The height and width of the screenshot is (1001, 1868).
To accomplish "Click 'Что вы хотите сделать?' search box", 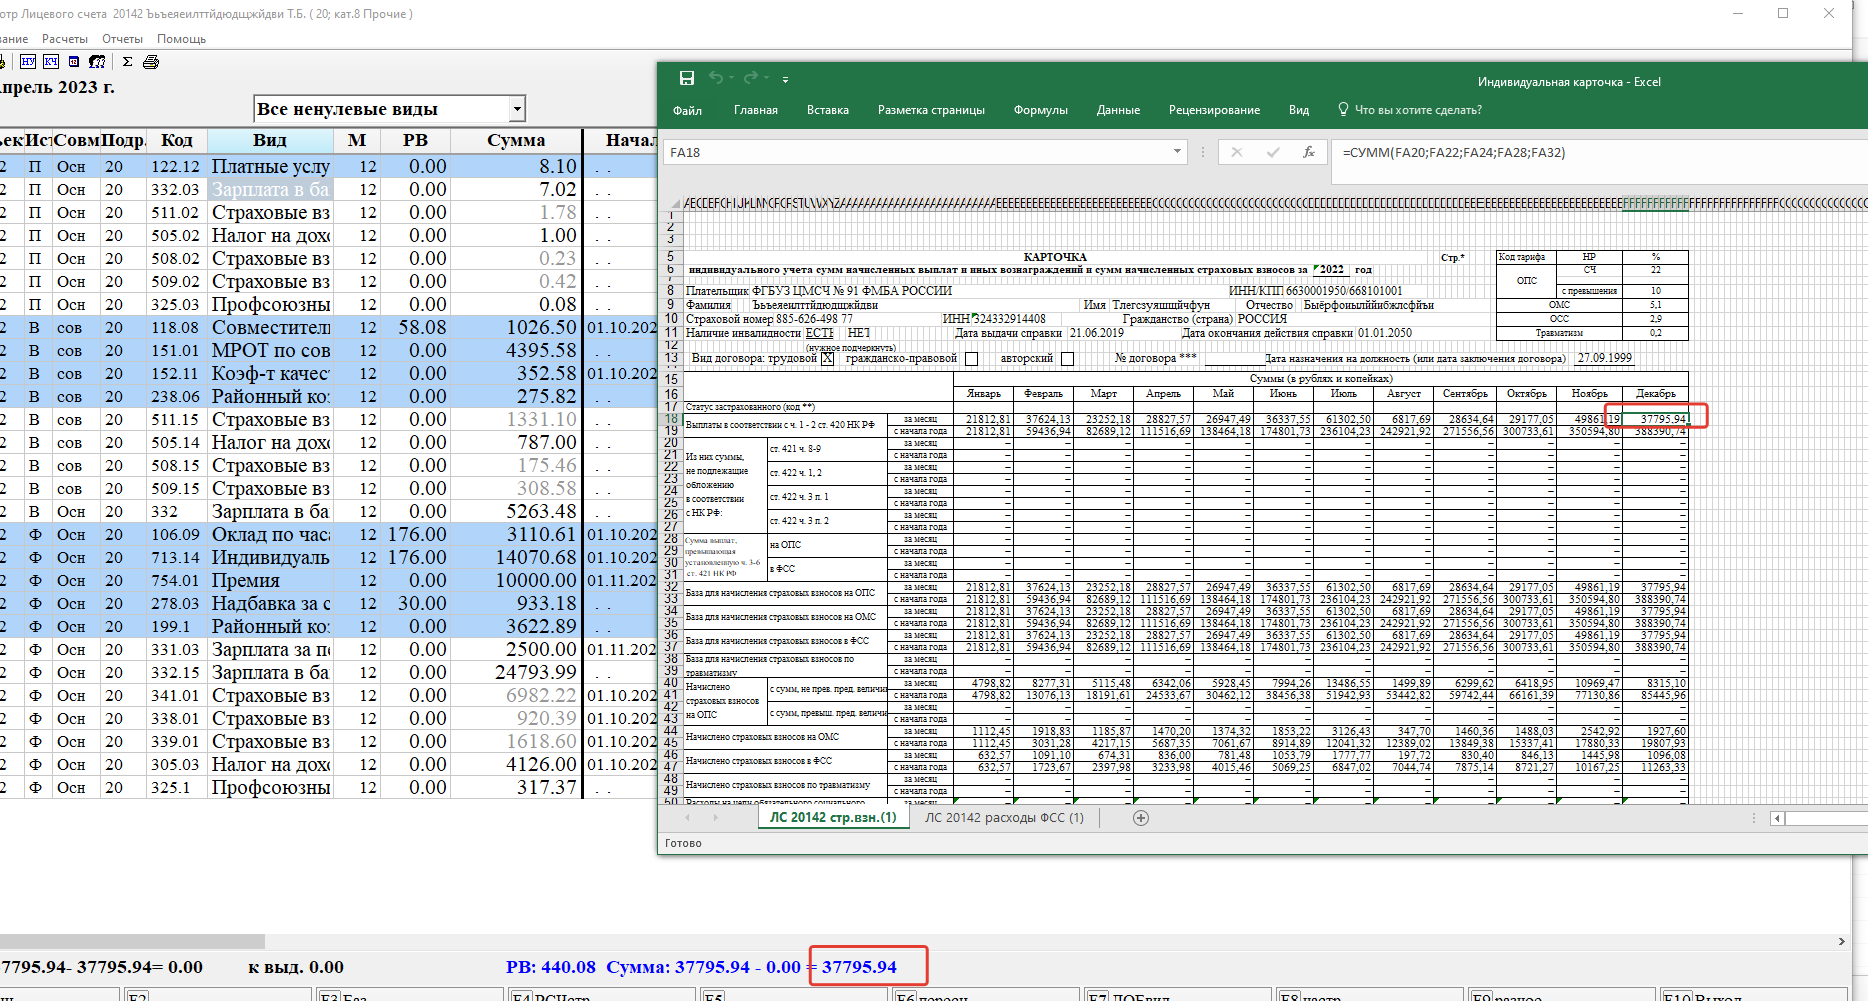I will pyautogui.click(x=1418, y=110).
